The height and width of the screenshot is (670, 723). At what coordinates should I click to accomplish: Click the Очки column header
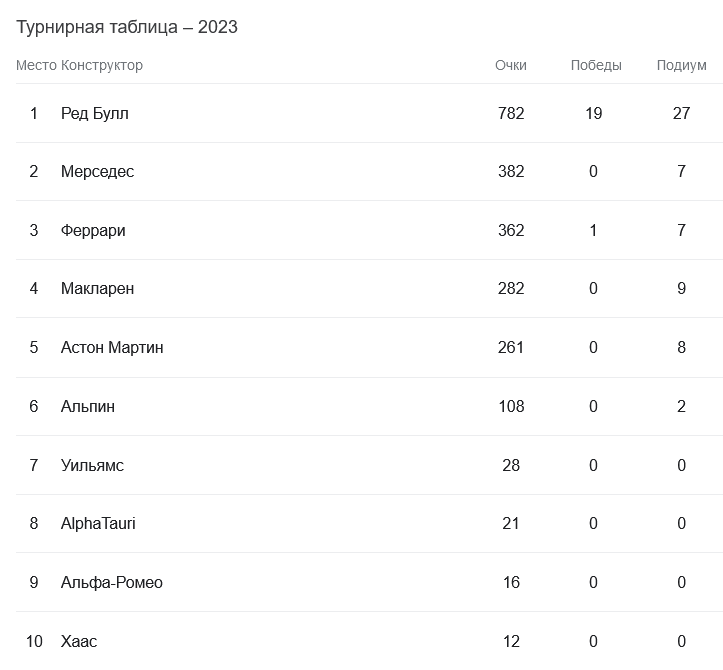[x=510, y=65]
